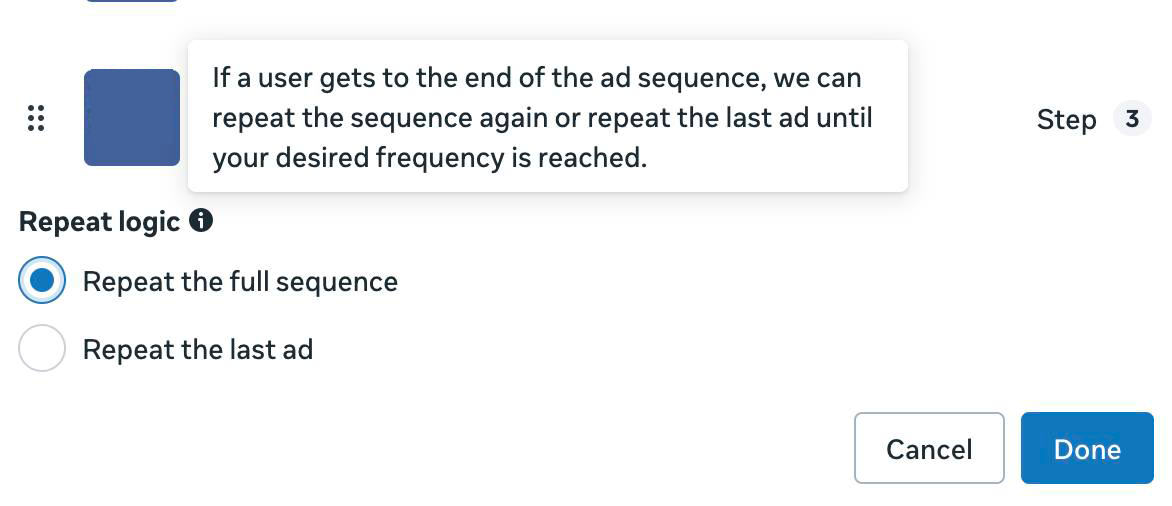Click the 'Repeat the full sequence' label text
Image resolution: width=1172 pixels, height=506 pixels.
click(240, 282)
